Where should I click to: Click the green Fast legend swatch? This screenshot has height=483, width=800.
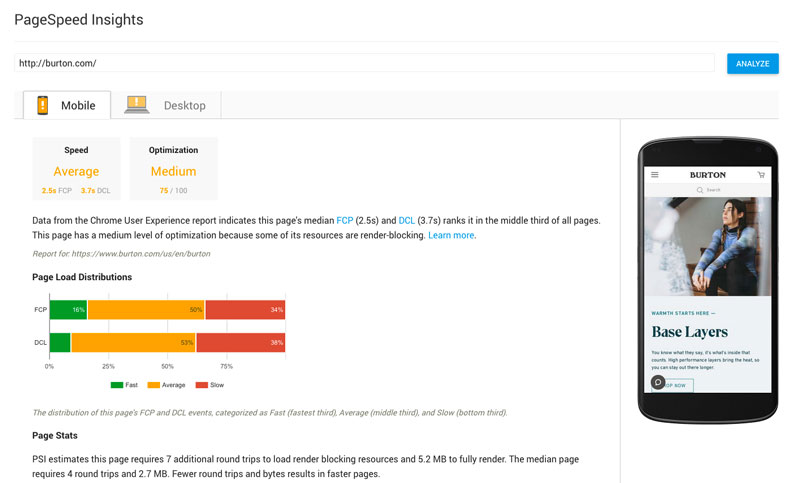pos(116,385)
